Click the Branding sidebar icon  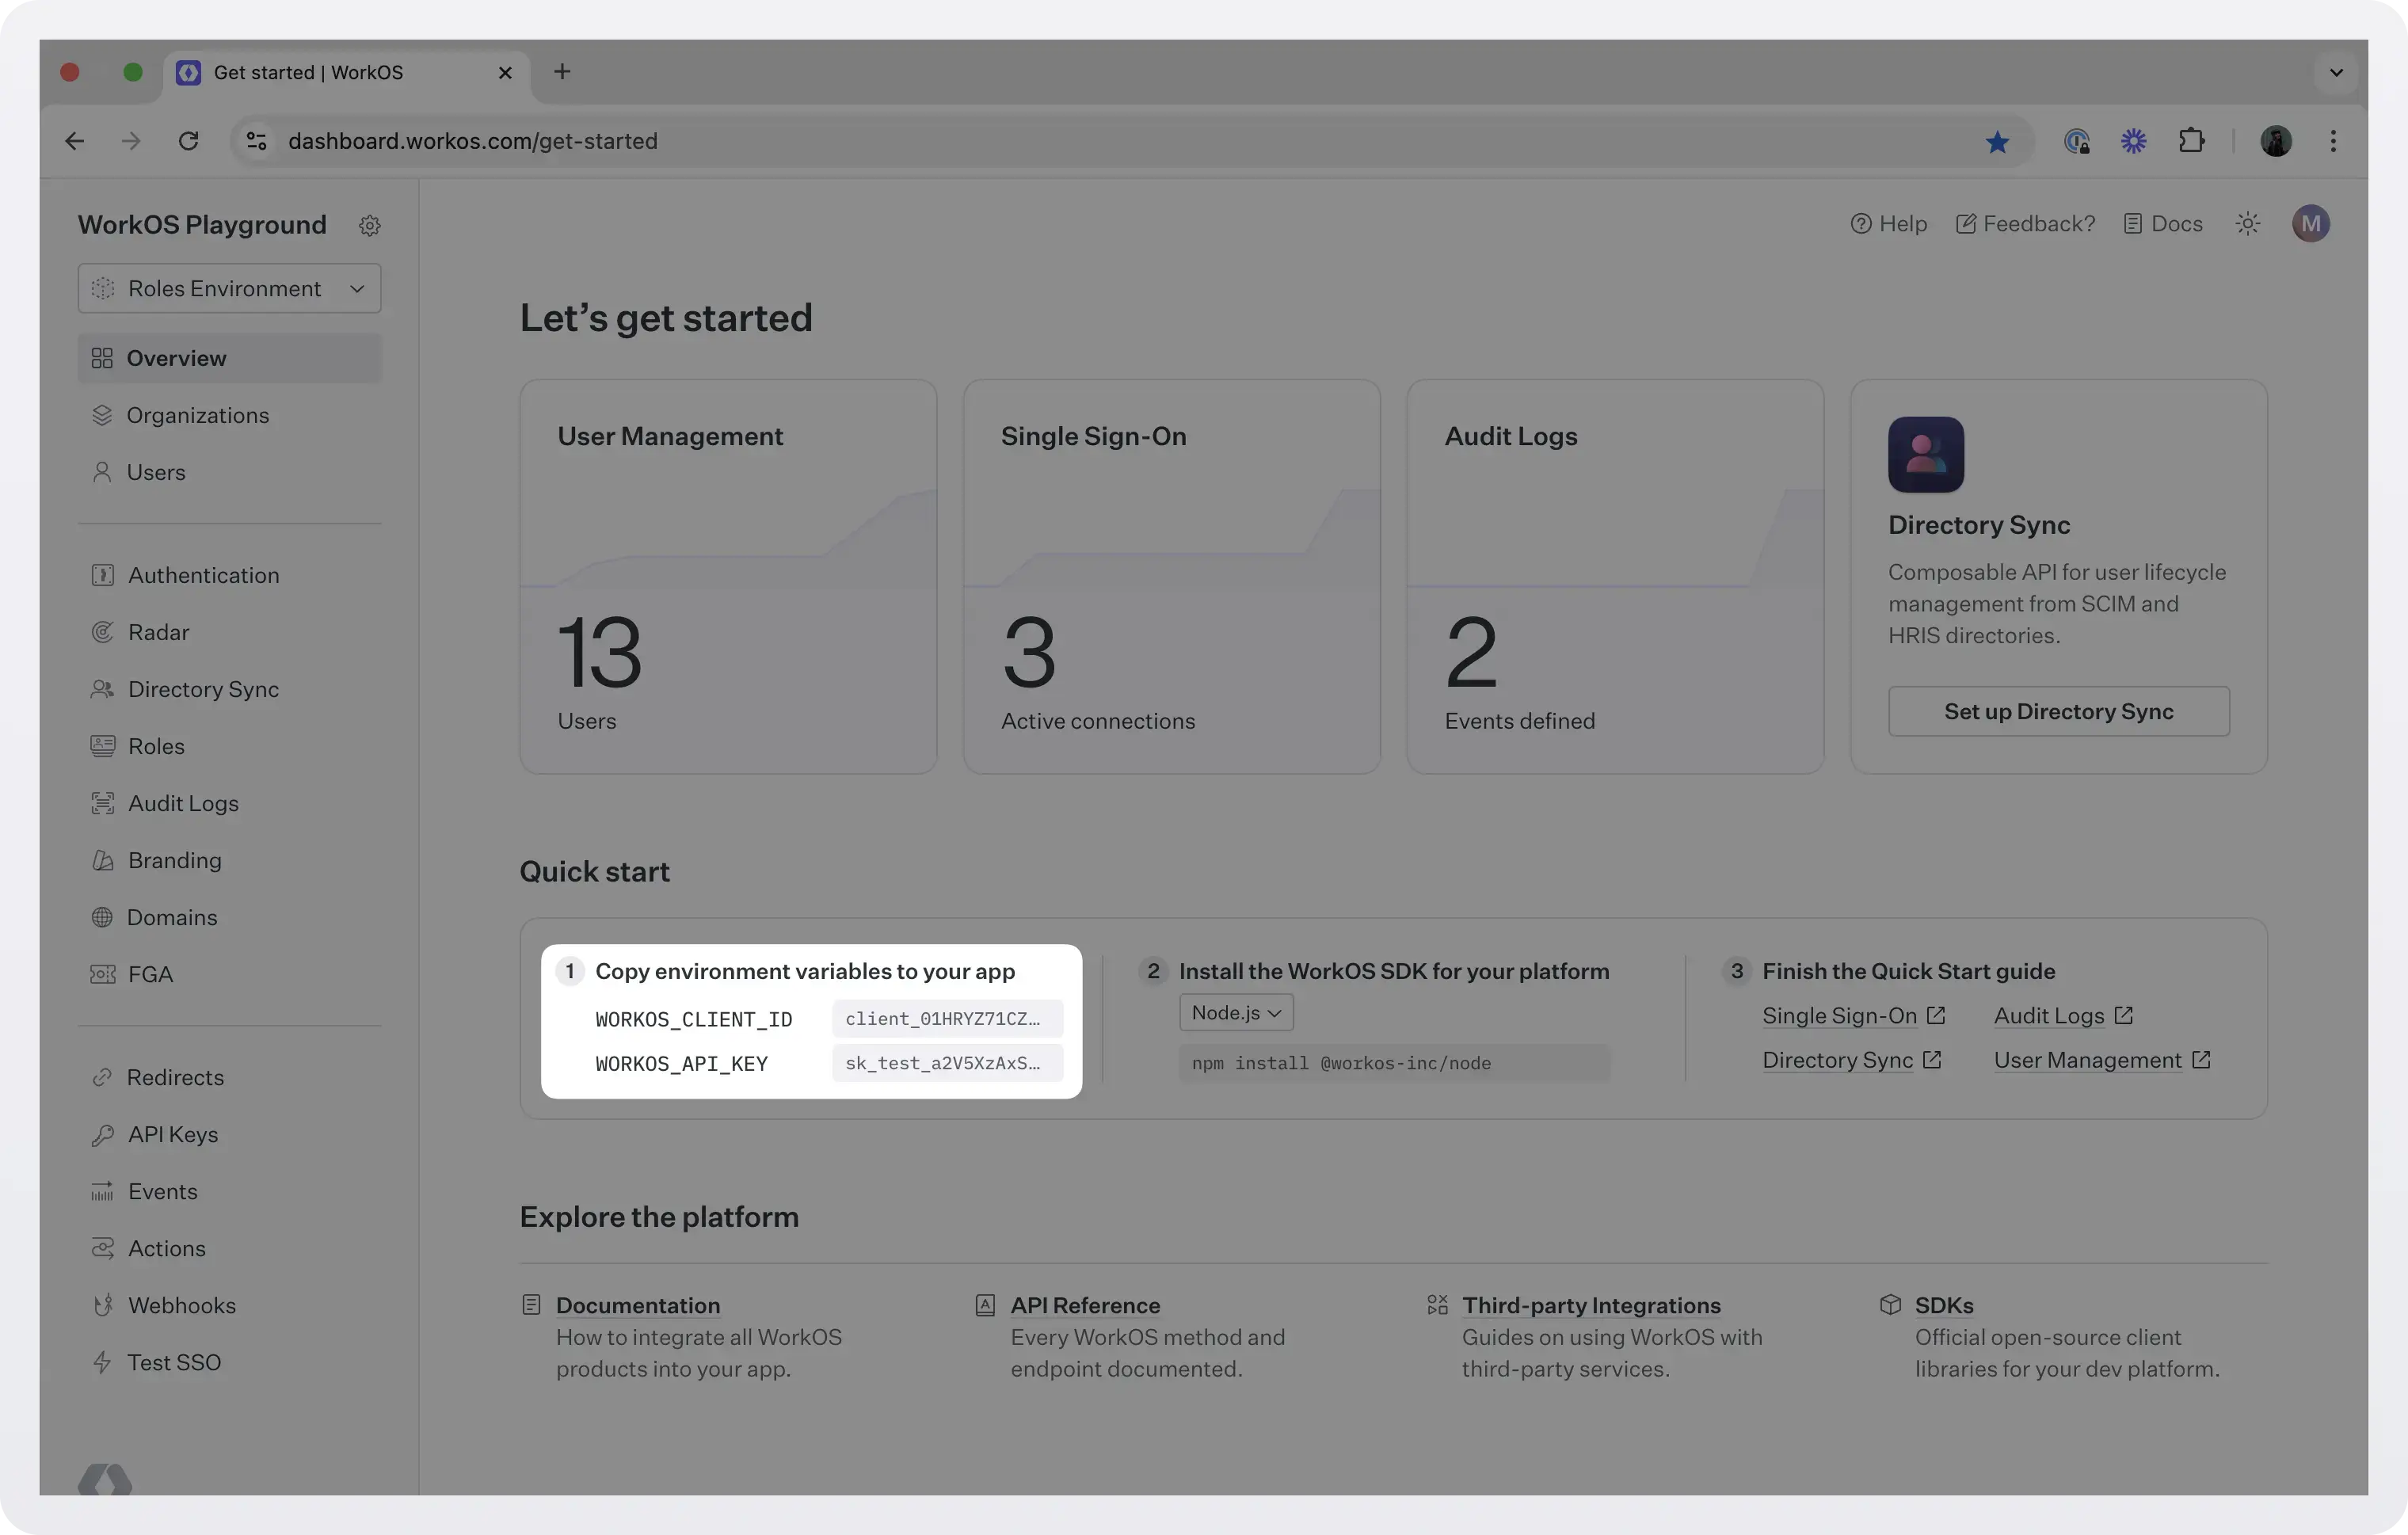pos(102,860)
